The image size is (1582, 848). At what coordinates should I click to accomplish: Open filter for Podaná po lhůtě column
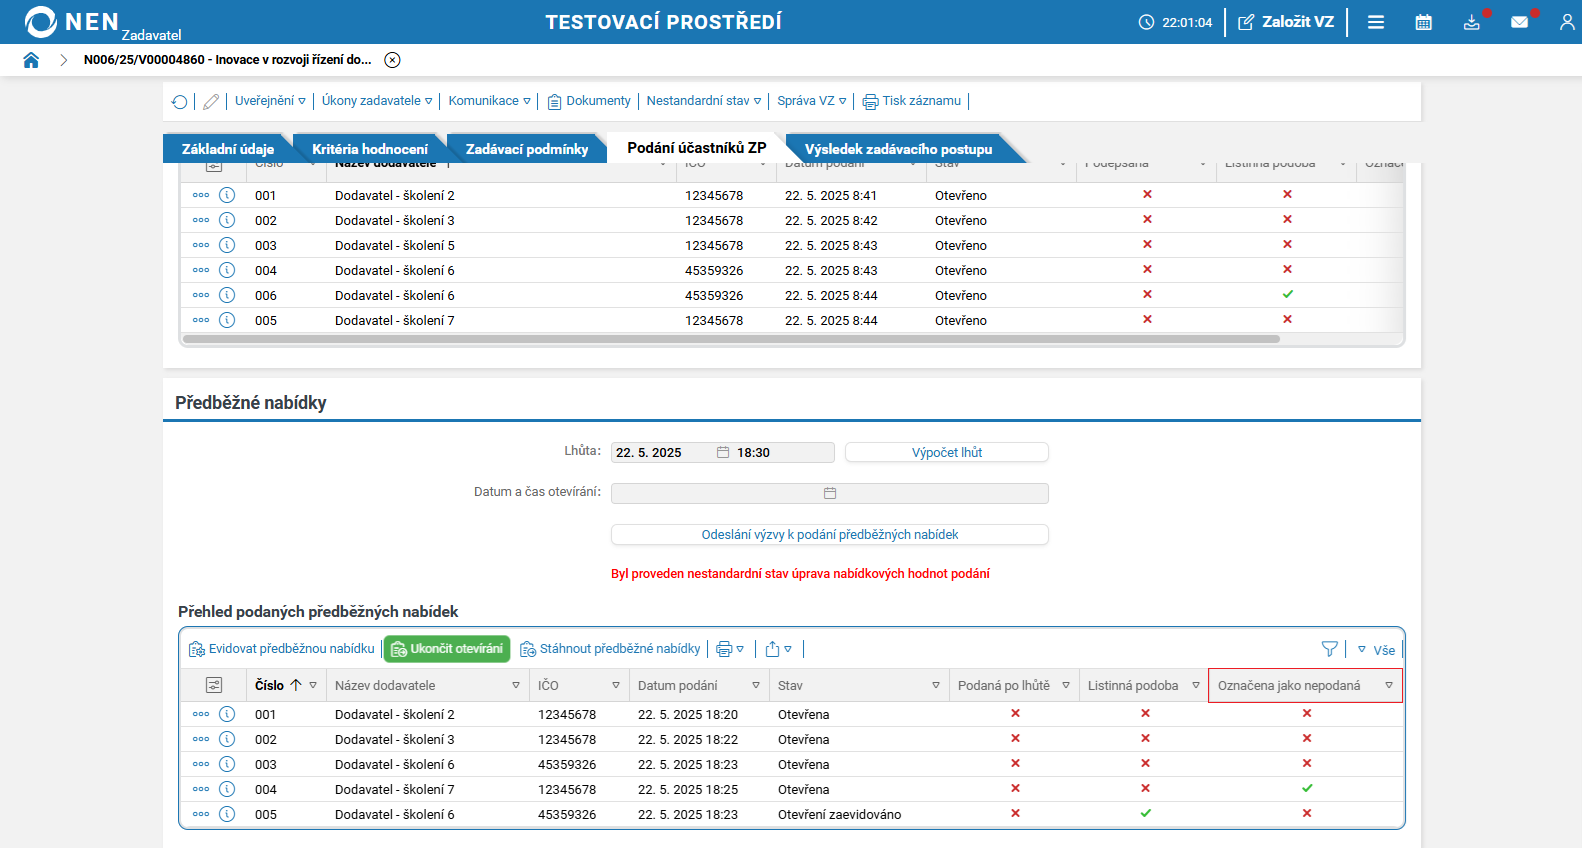coord(1066,685)
